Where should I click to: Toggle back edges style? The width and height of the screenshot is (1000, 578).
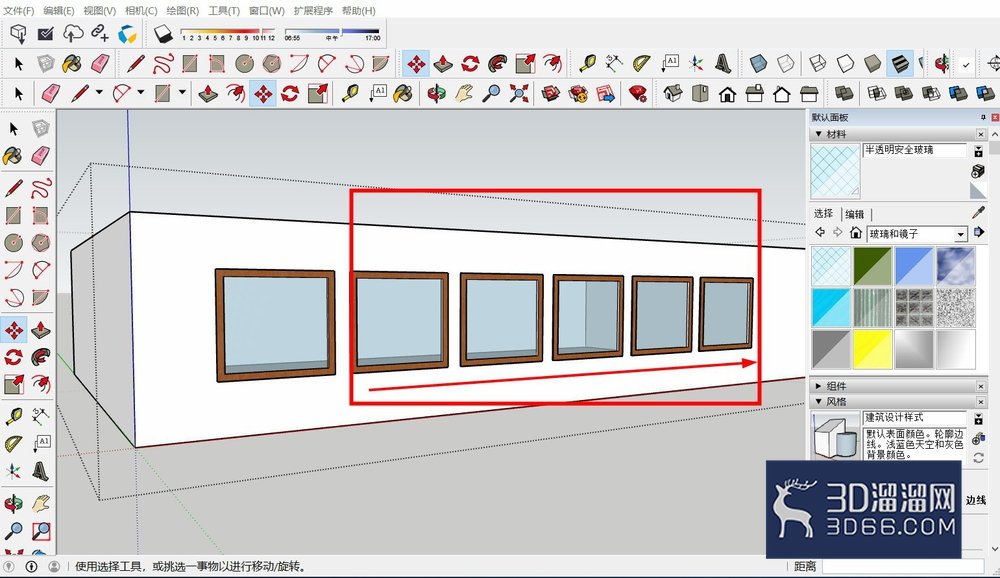786,63
